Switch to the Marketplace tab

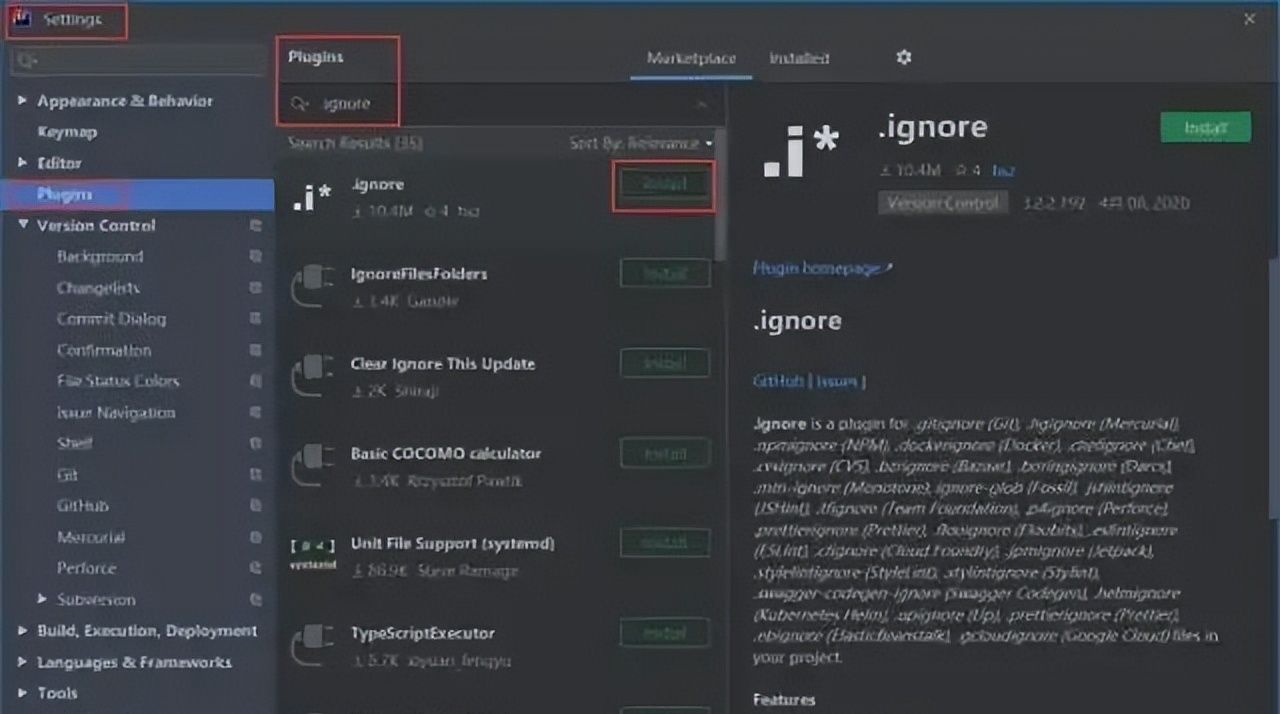(x=691, y=58)
